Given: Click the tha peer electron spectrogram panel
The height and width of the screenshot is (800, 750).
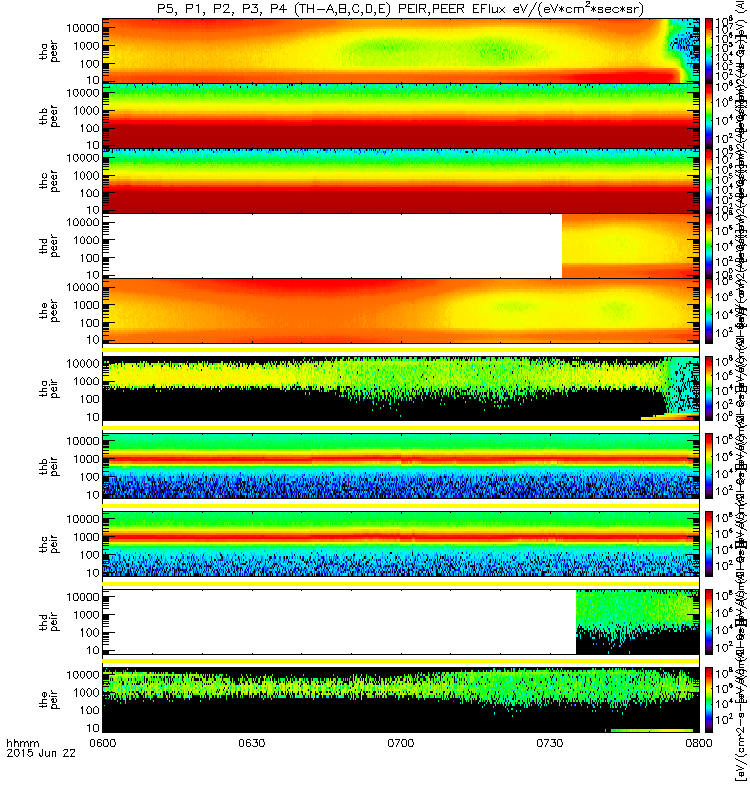Looking at the screenshot, I should pyautogui.click(x=401, y=51).
